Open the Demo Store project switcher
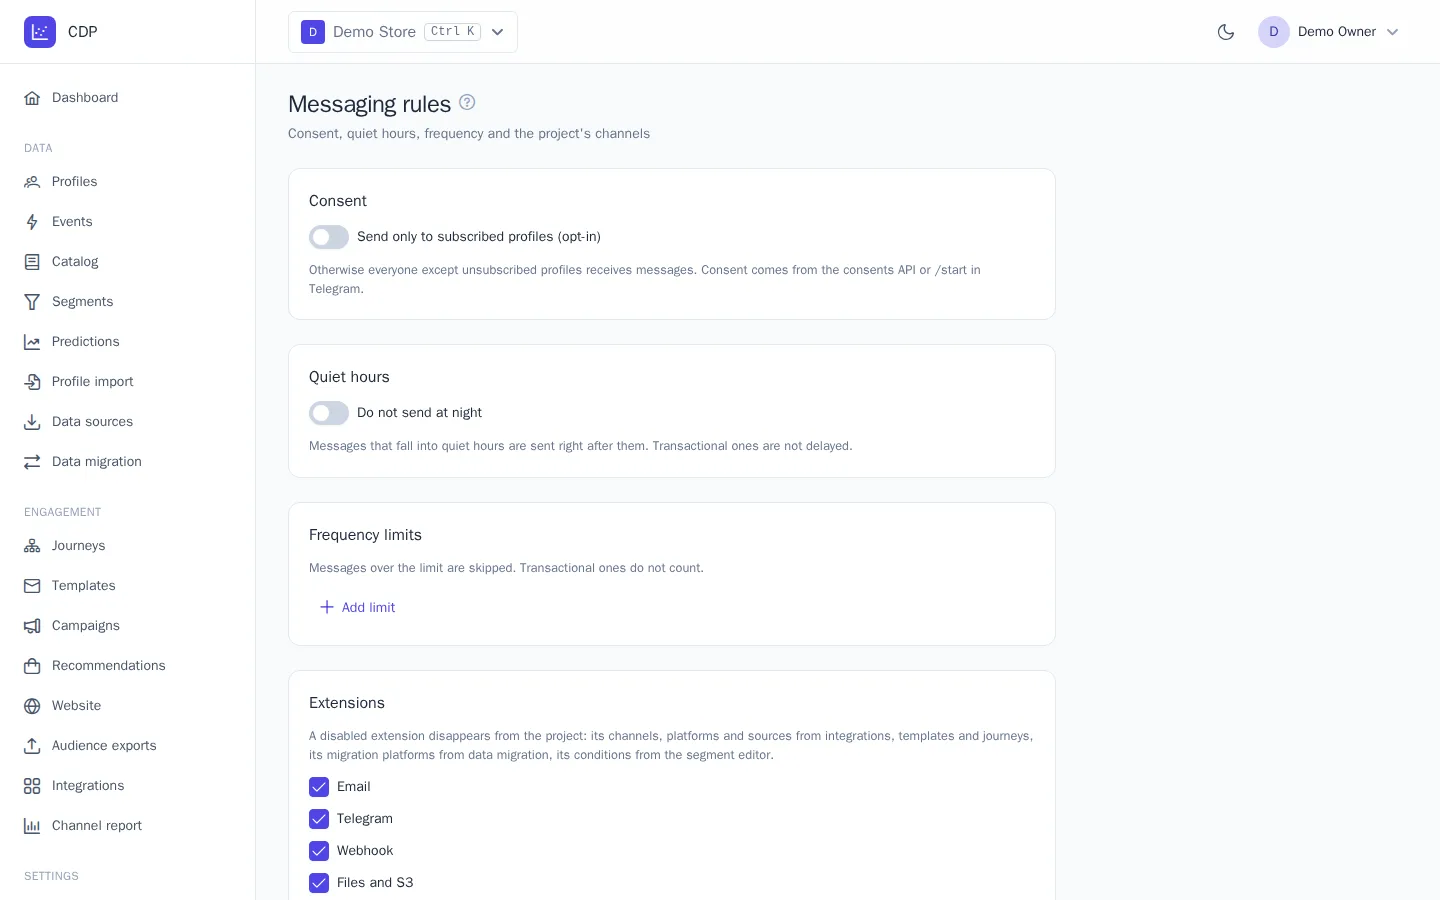This screenshot has height=900, width=1440. pos(403,32)
